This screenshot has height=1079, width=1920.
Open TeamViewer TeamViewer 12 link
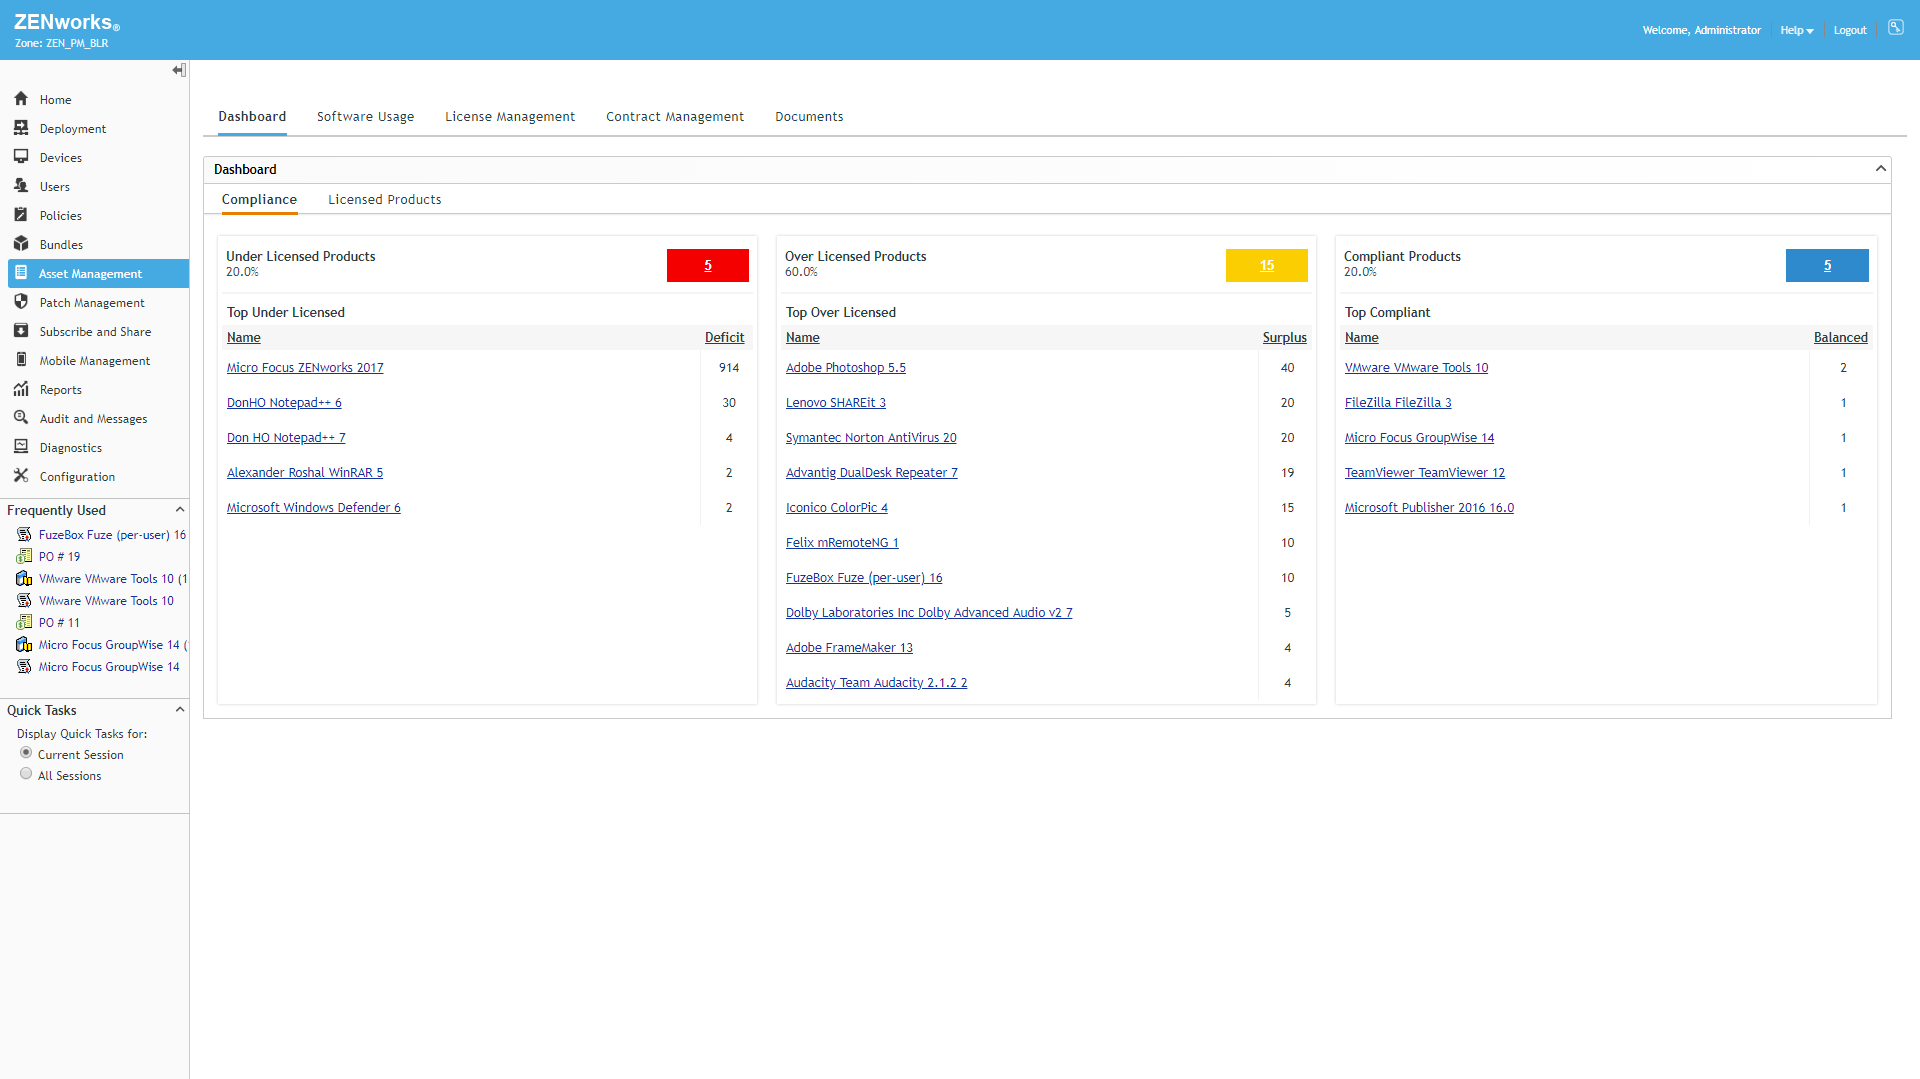pyautogui.click(x=1424, y=473)
